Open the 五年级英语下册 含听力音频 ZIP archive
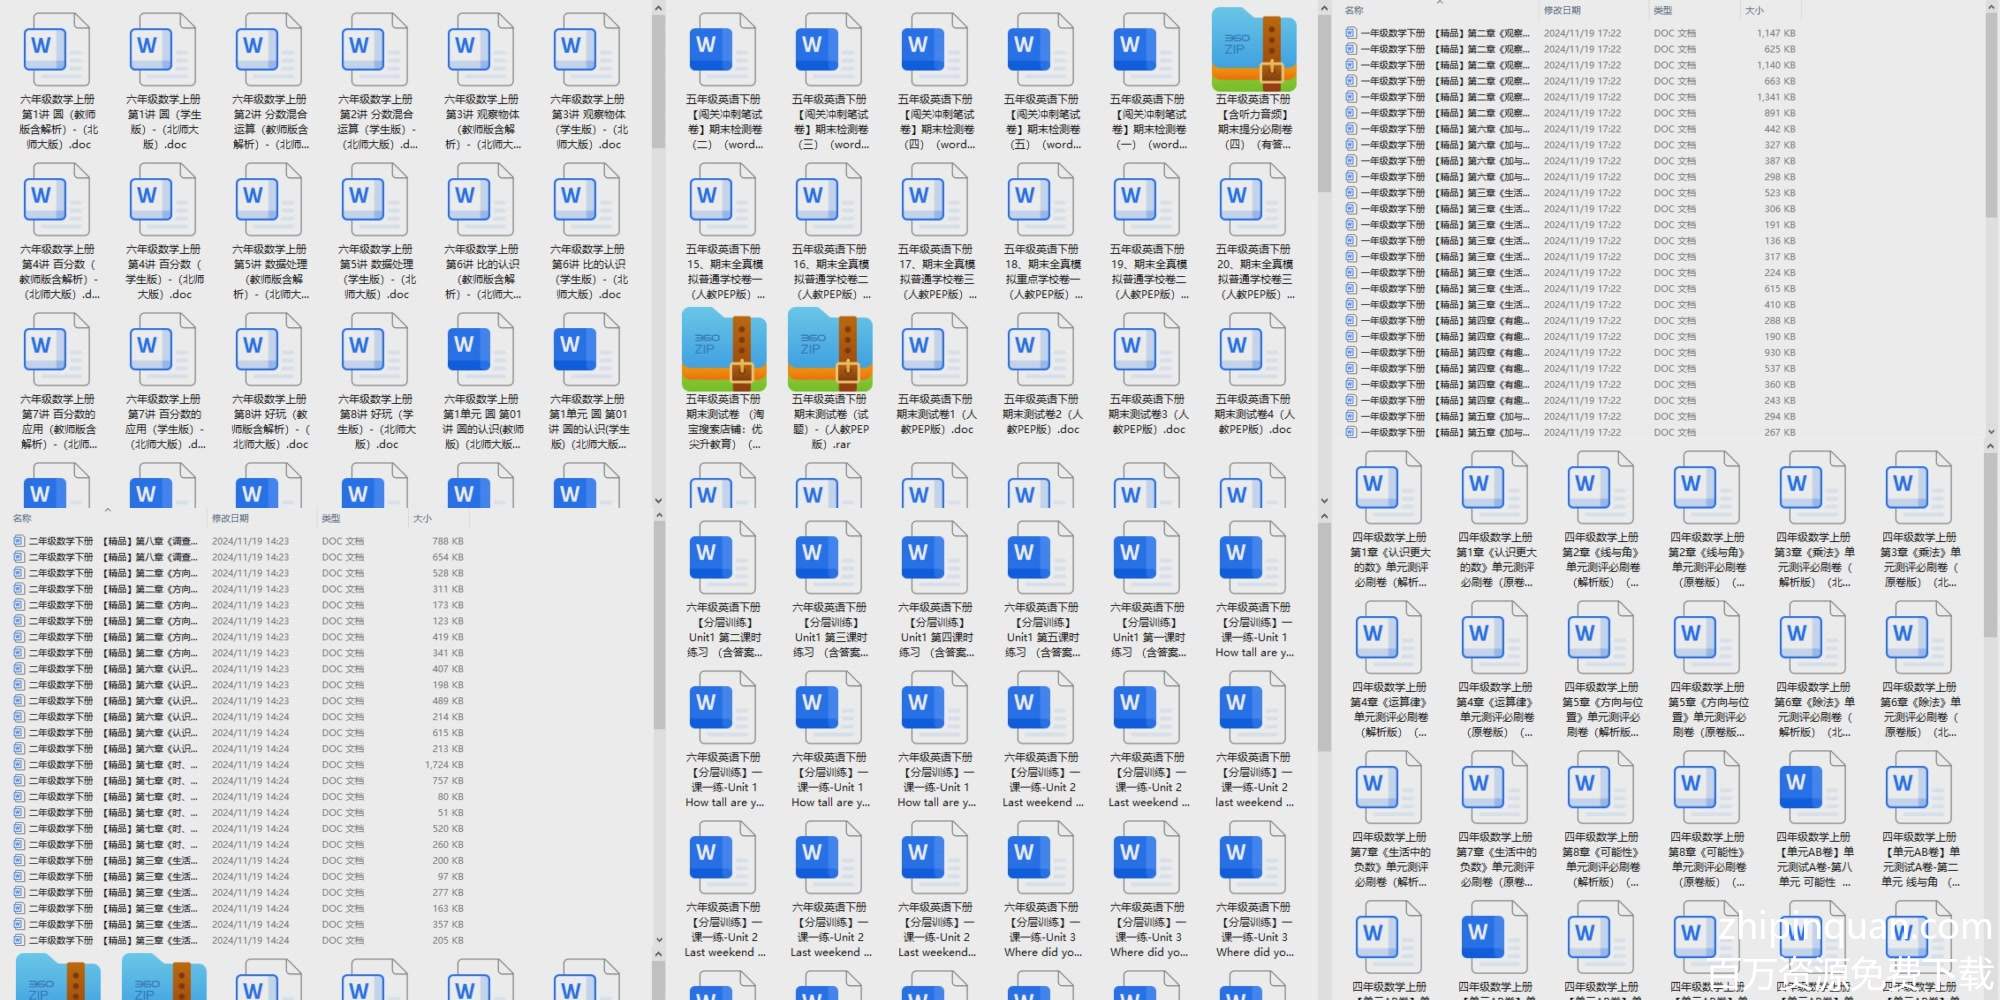Screen dimensions: 2000x1000 [1253, 50]
